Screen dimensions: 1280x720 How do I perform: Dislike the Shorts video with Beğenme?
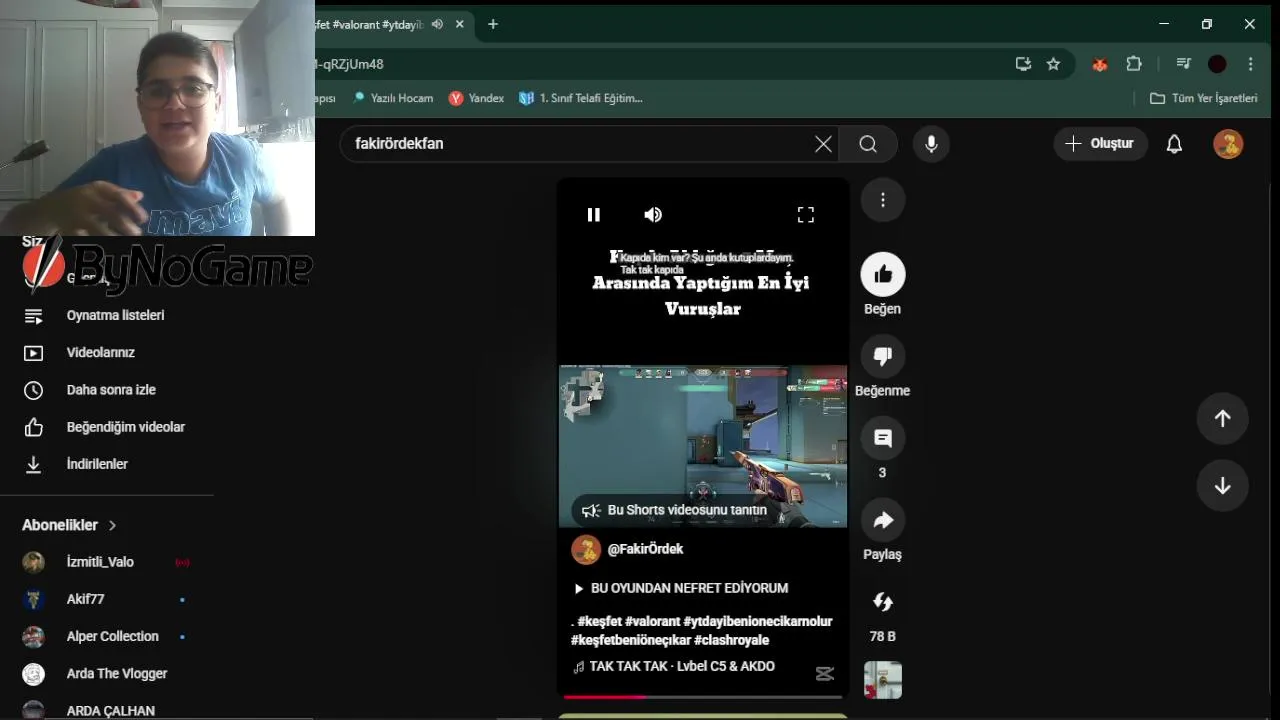(x=883, y=356)
